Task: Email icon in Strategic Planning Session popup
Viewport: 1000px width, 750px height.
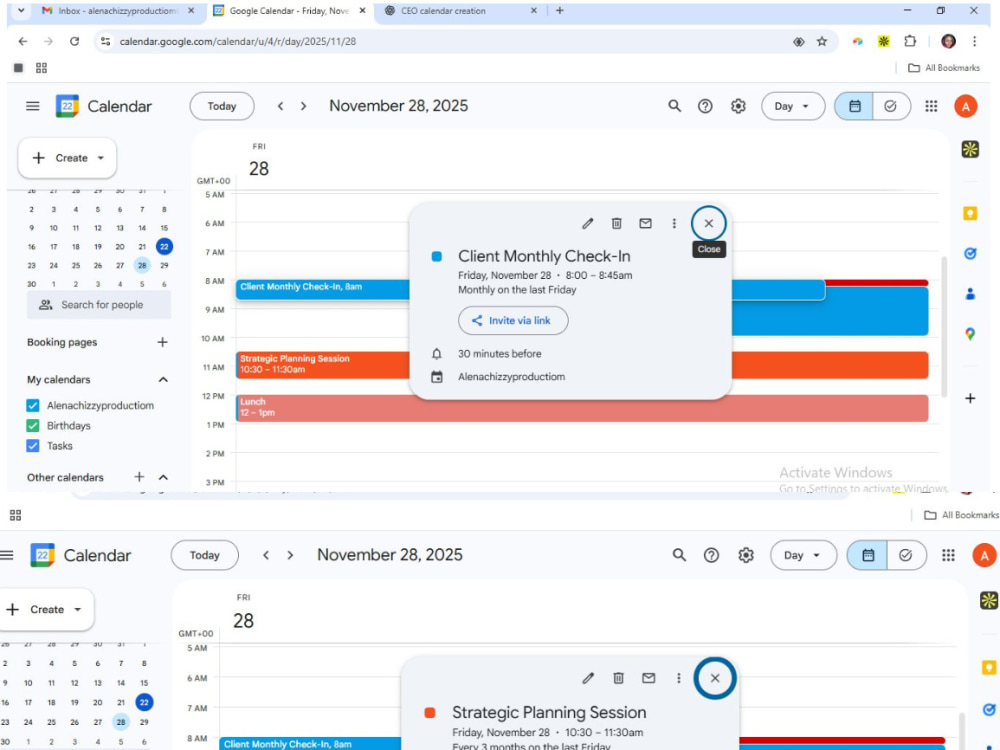Action: point(649,678)
